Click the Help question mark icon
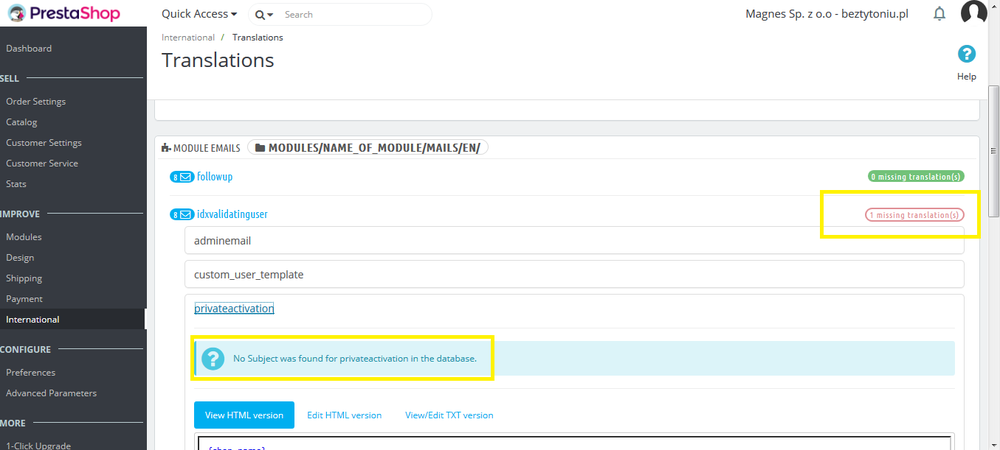 point(967,55)
